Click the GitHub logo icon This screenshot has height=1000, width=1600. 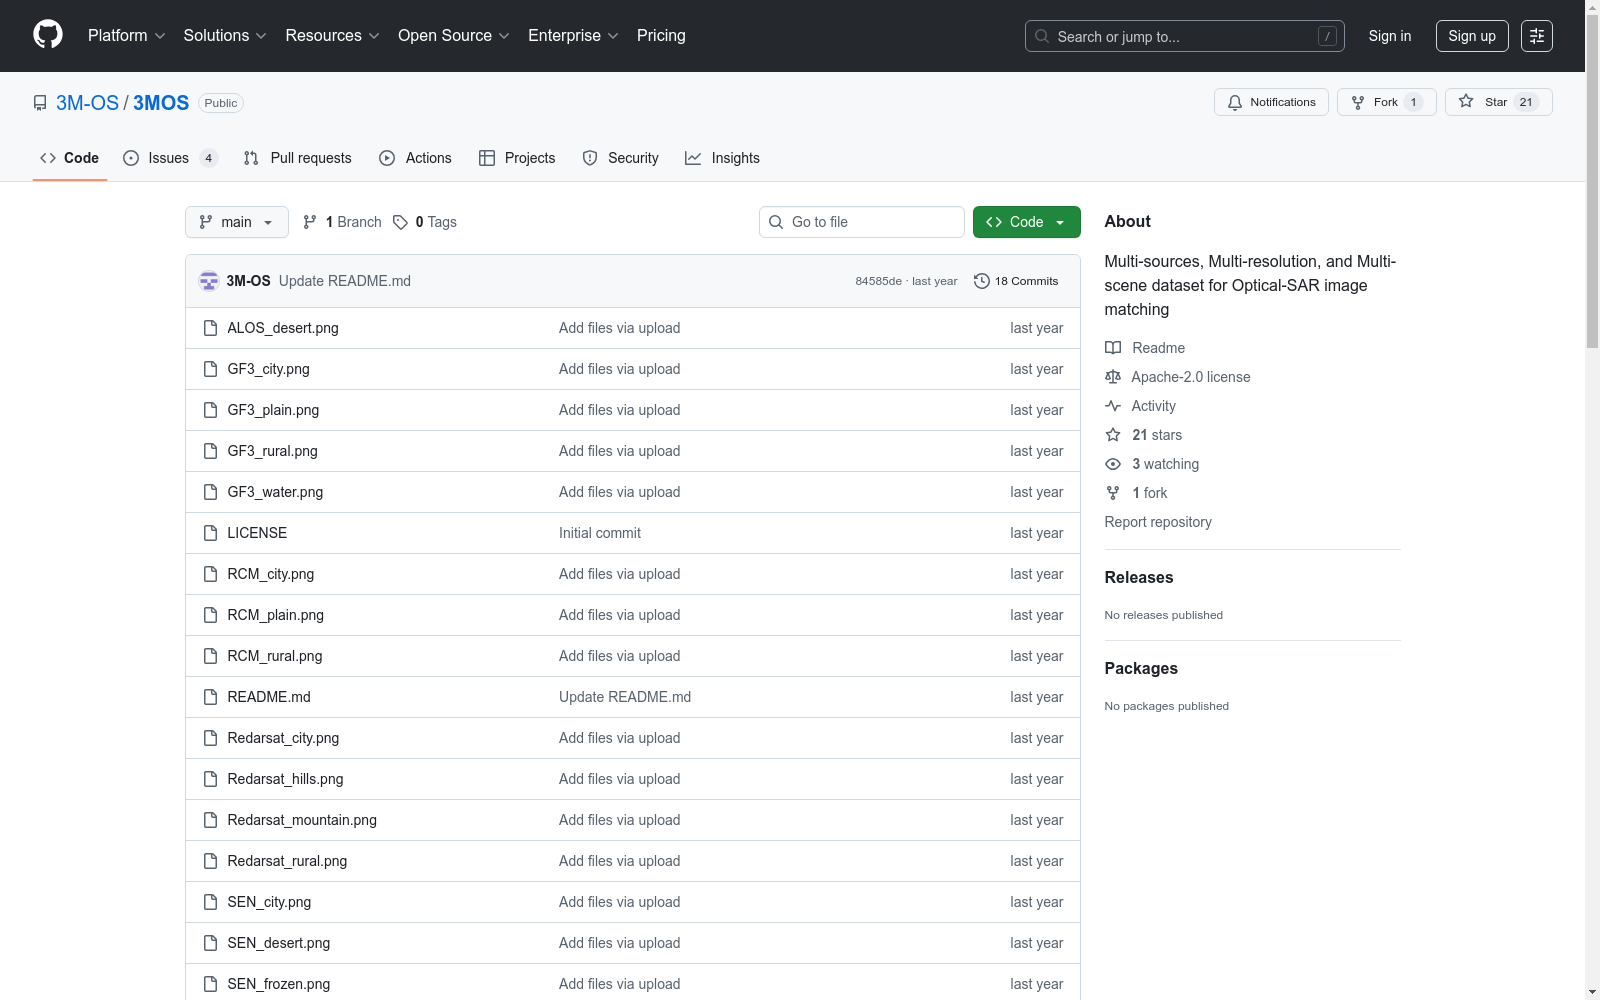point(48,35)
